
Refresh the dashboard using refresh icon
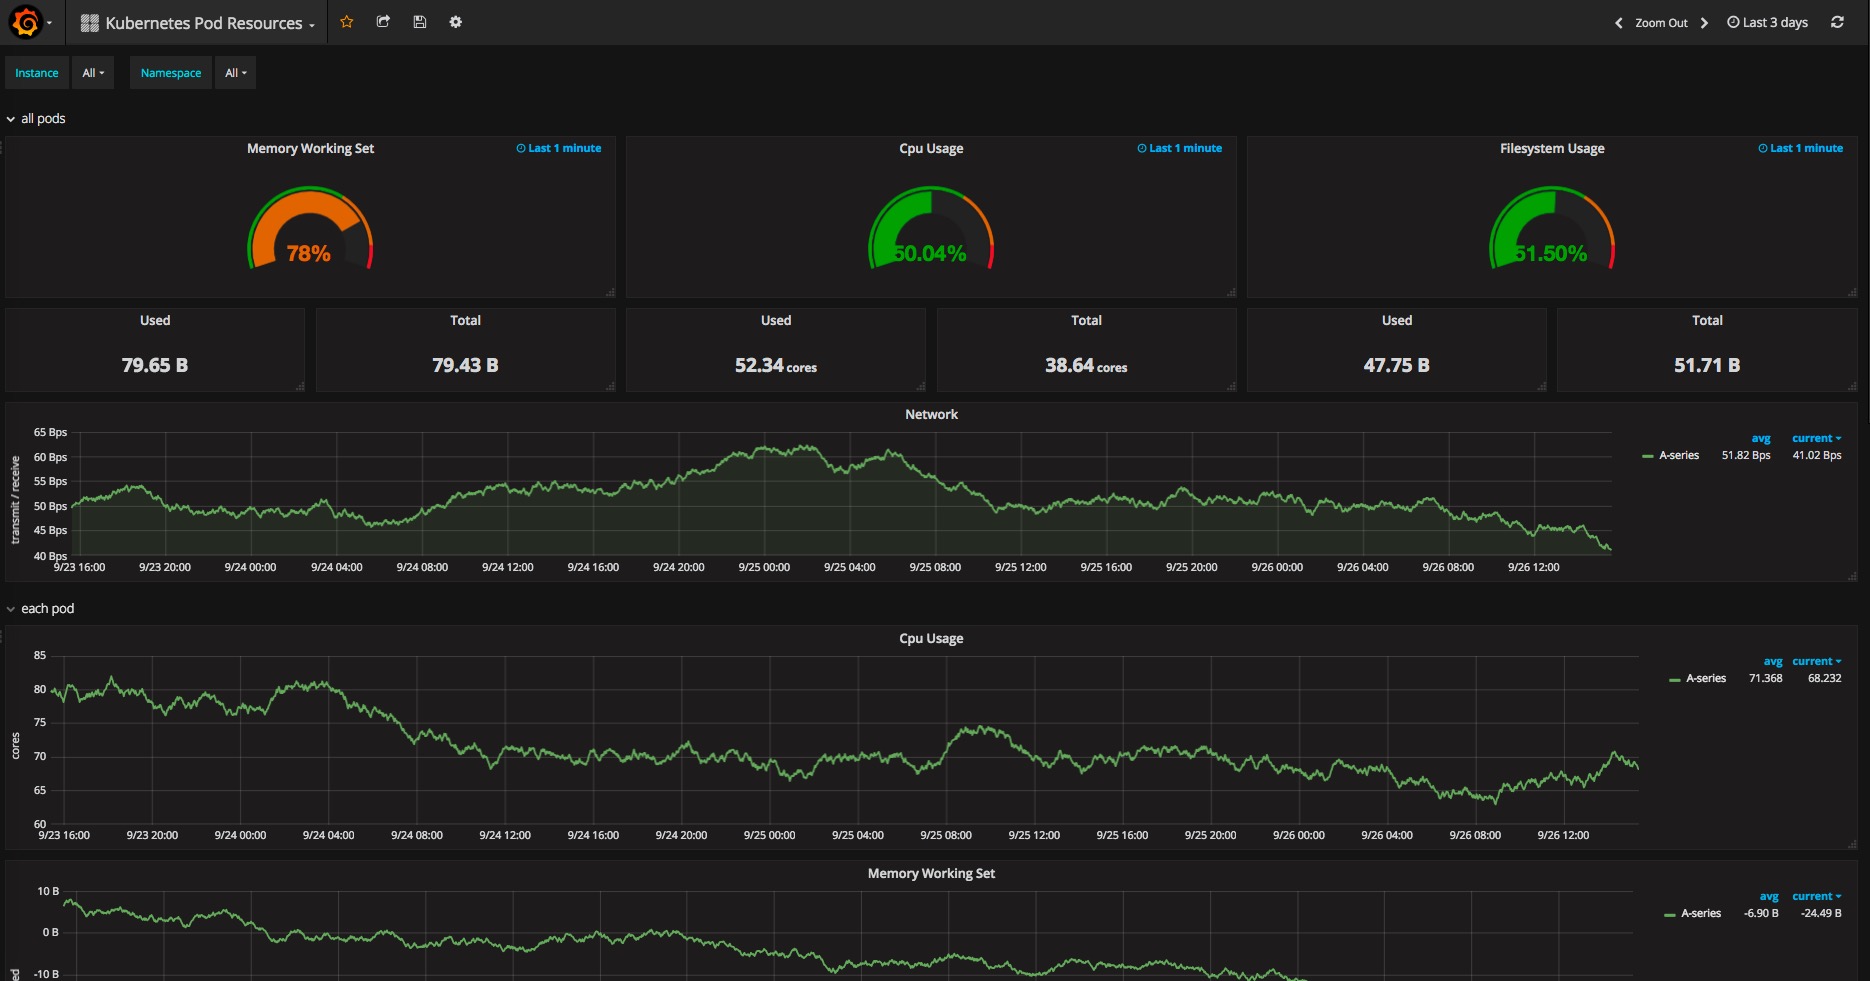click(1837, 22)
